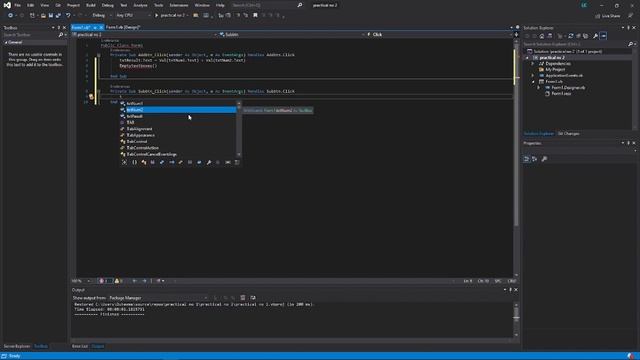Open the 'Show output from' Package Manager dropdown
This screenshot has width=640, height=360.
pyautogui.click(x=158, y=298)
